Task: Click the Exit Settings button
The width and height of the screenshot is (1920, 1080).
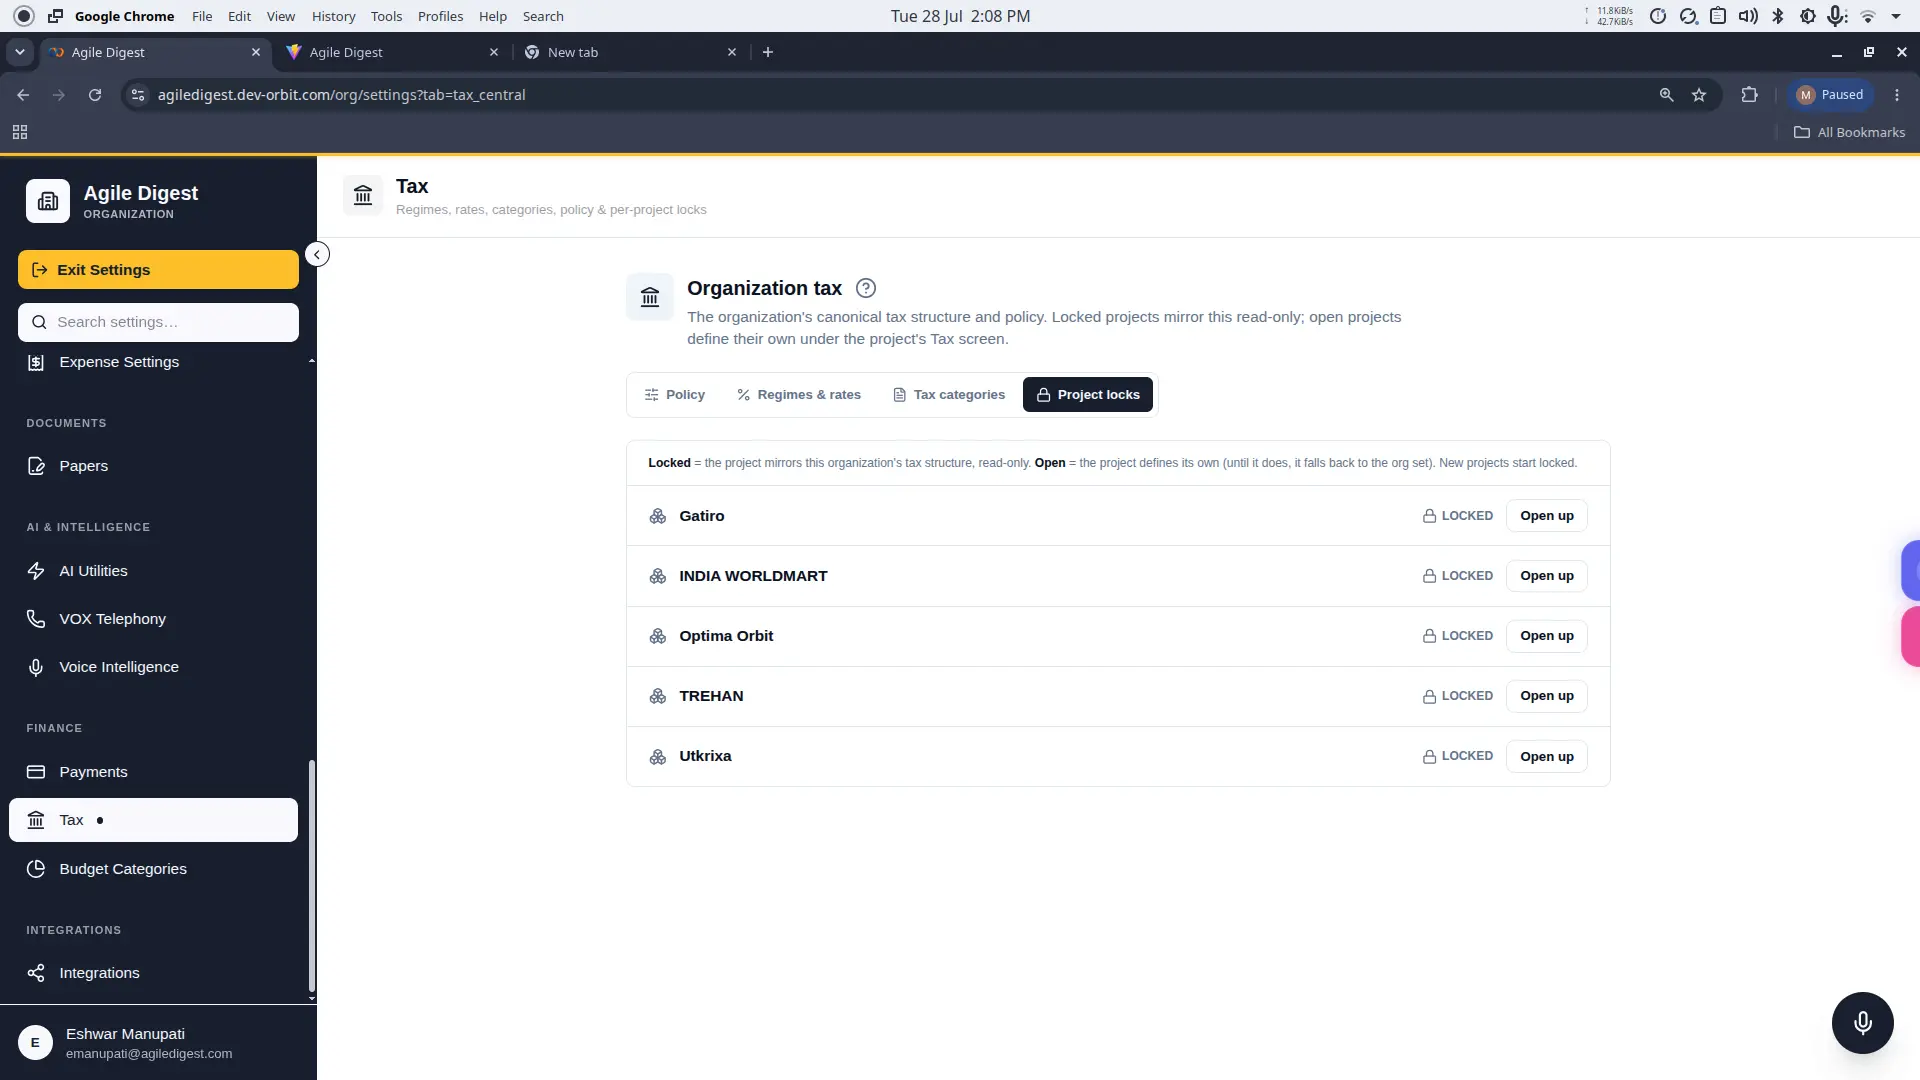Action: pos(158,270)
